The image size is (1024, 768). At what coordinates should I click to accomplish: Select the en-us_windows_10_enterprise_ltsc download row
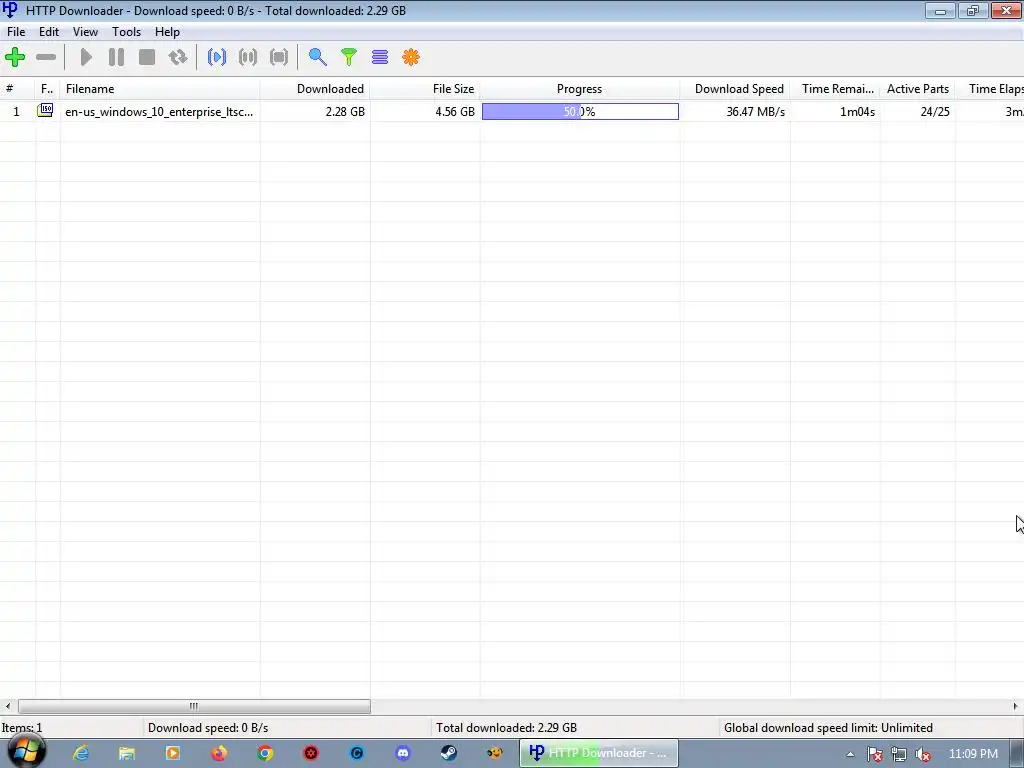point(512,112)
